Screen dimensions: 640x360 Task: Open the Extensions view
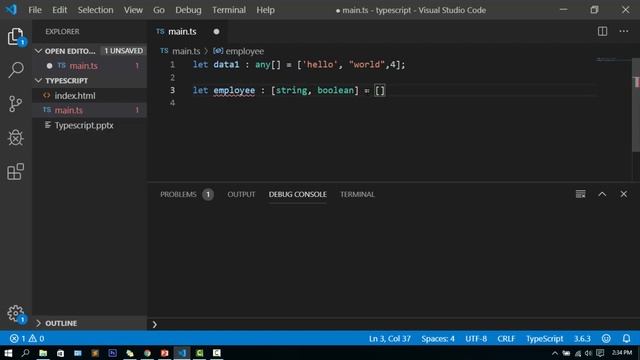pyautogui.click(x=16, y=171)
